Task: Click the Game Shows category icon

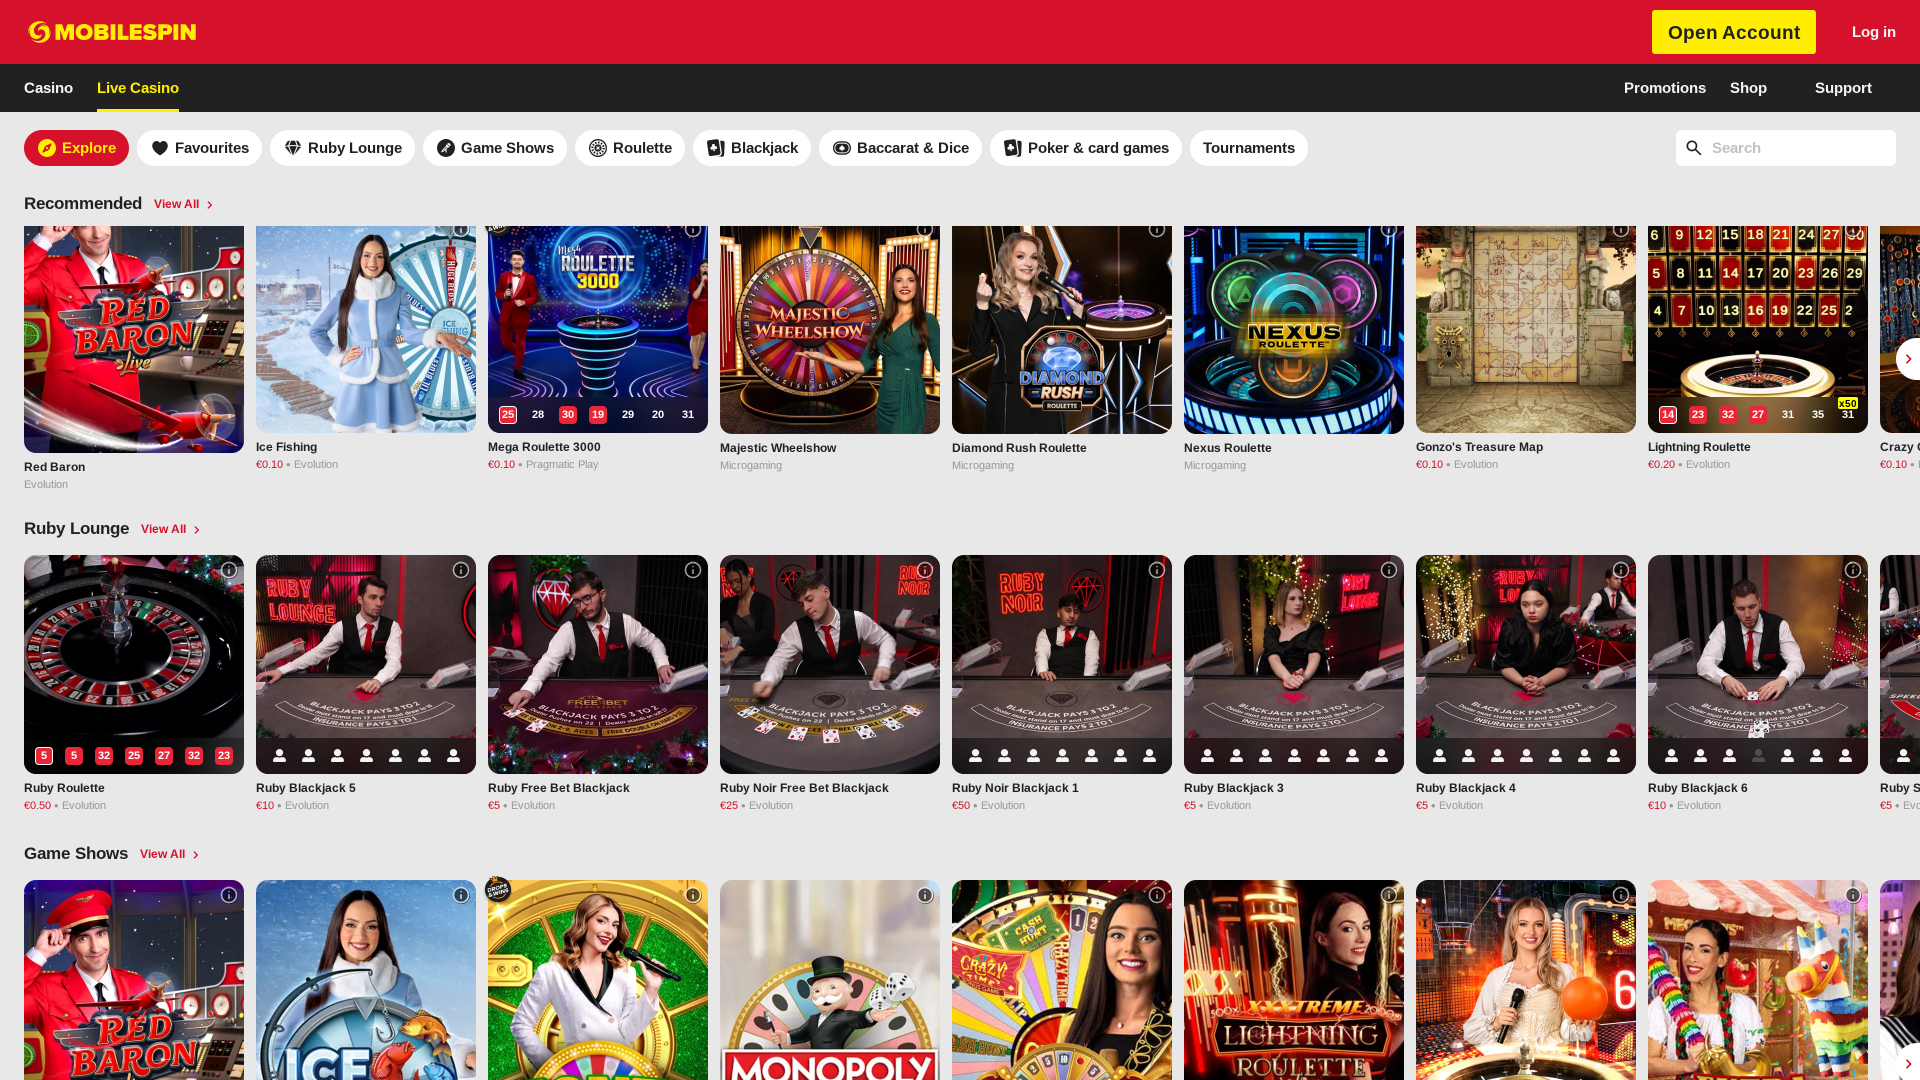Action: click(447, 148)
